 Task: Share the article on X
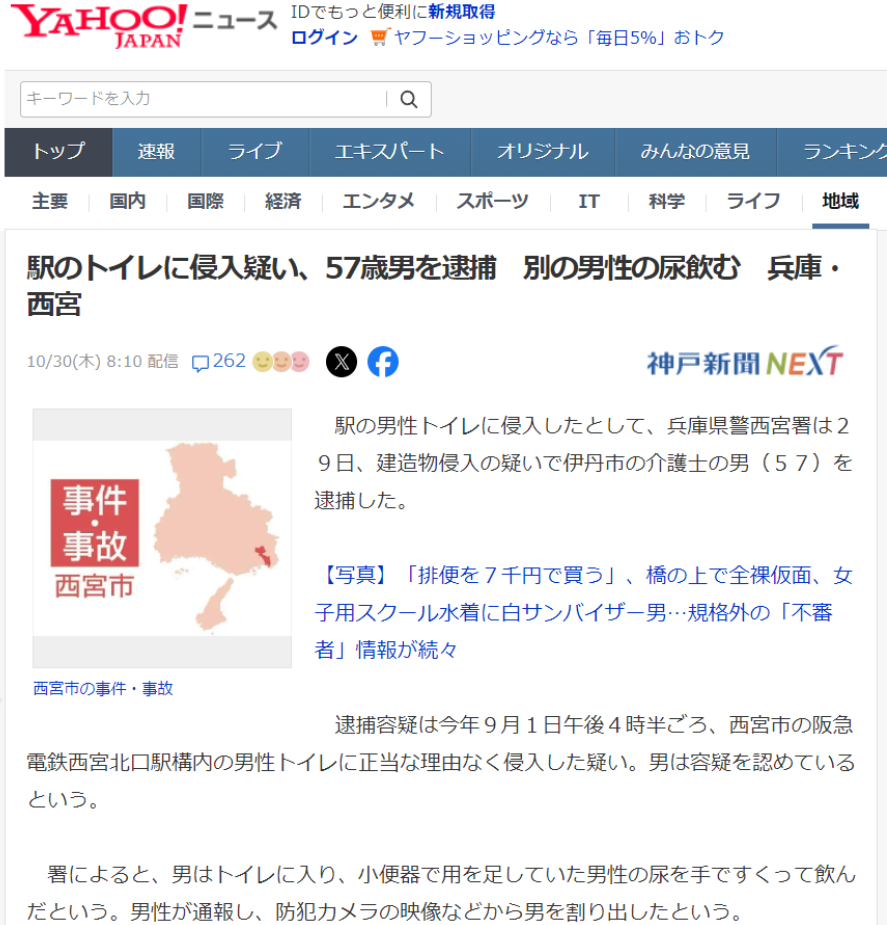pyautogui.click(x=341, y=361)
